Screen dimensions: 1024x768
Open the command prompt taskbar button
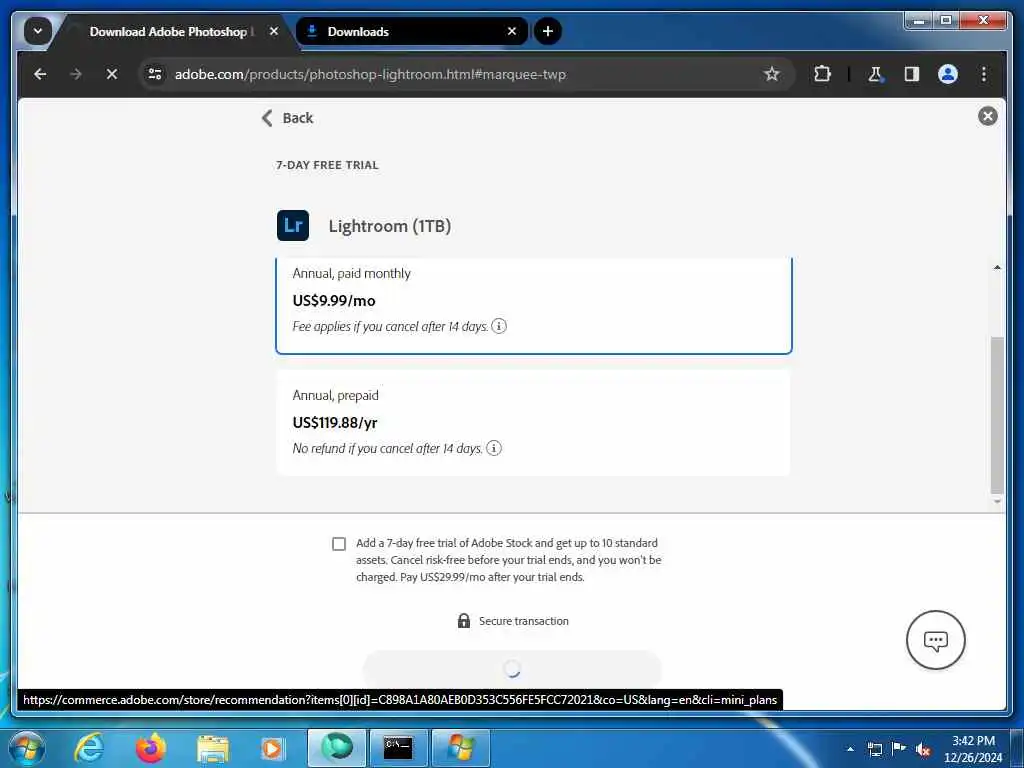pyautogui.click(x=398, y=748)
